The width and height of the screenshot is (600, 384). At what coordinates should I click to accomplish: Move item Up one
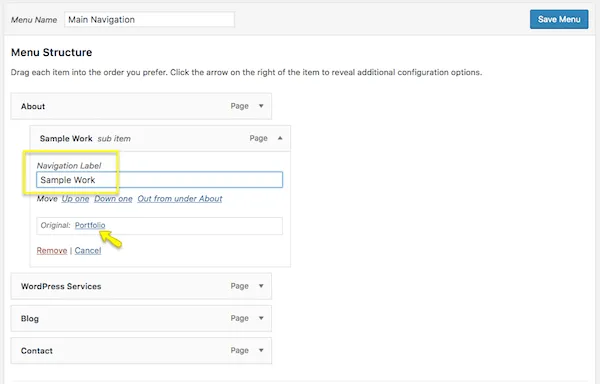coord(75,199)
